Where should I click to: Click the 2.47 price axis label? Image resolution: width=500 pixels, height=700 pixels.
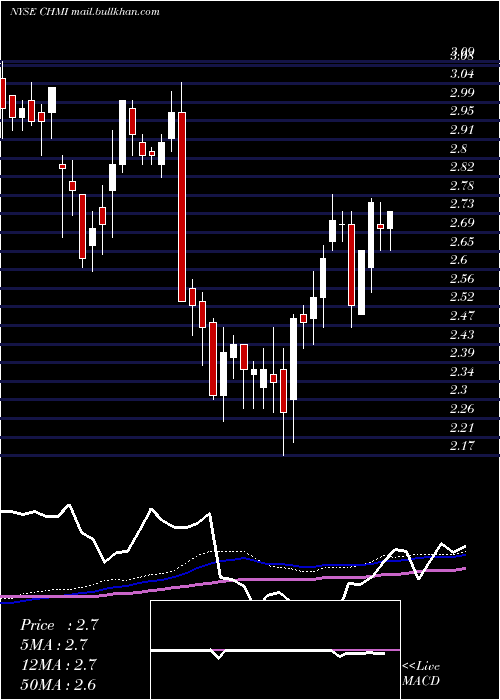pyautogui.click(x=462, y=316)
